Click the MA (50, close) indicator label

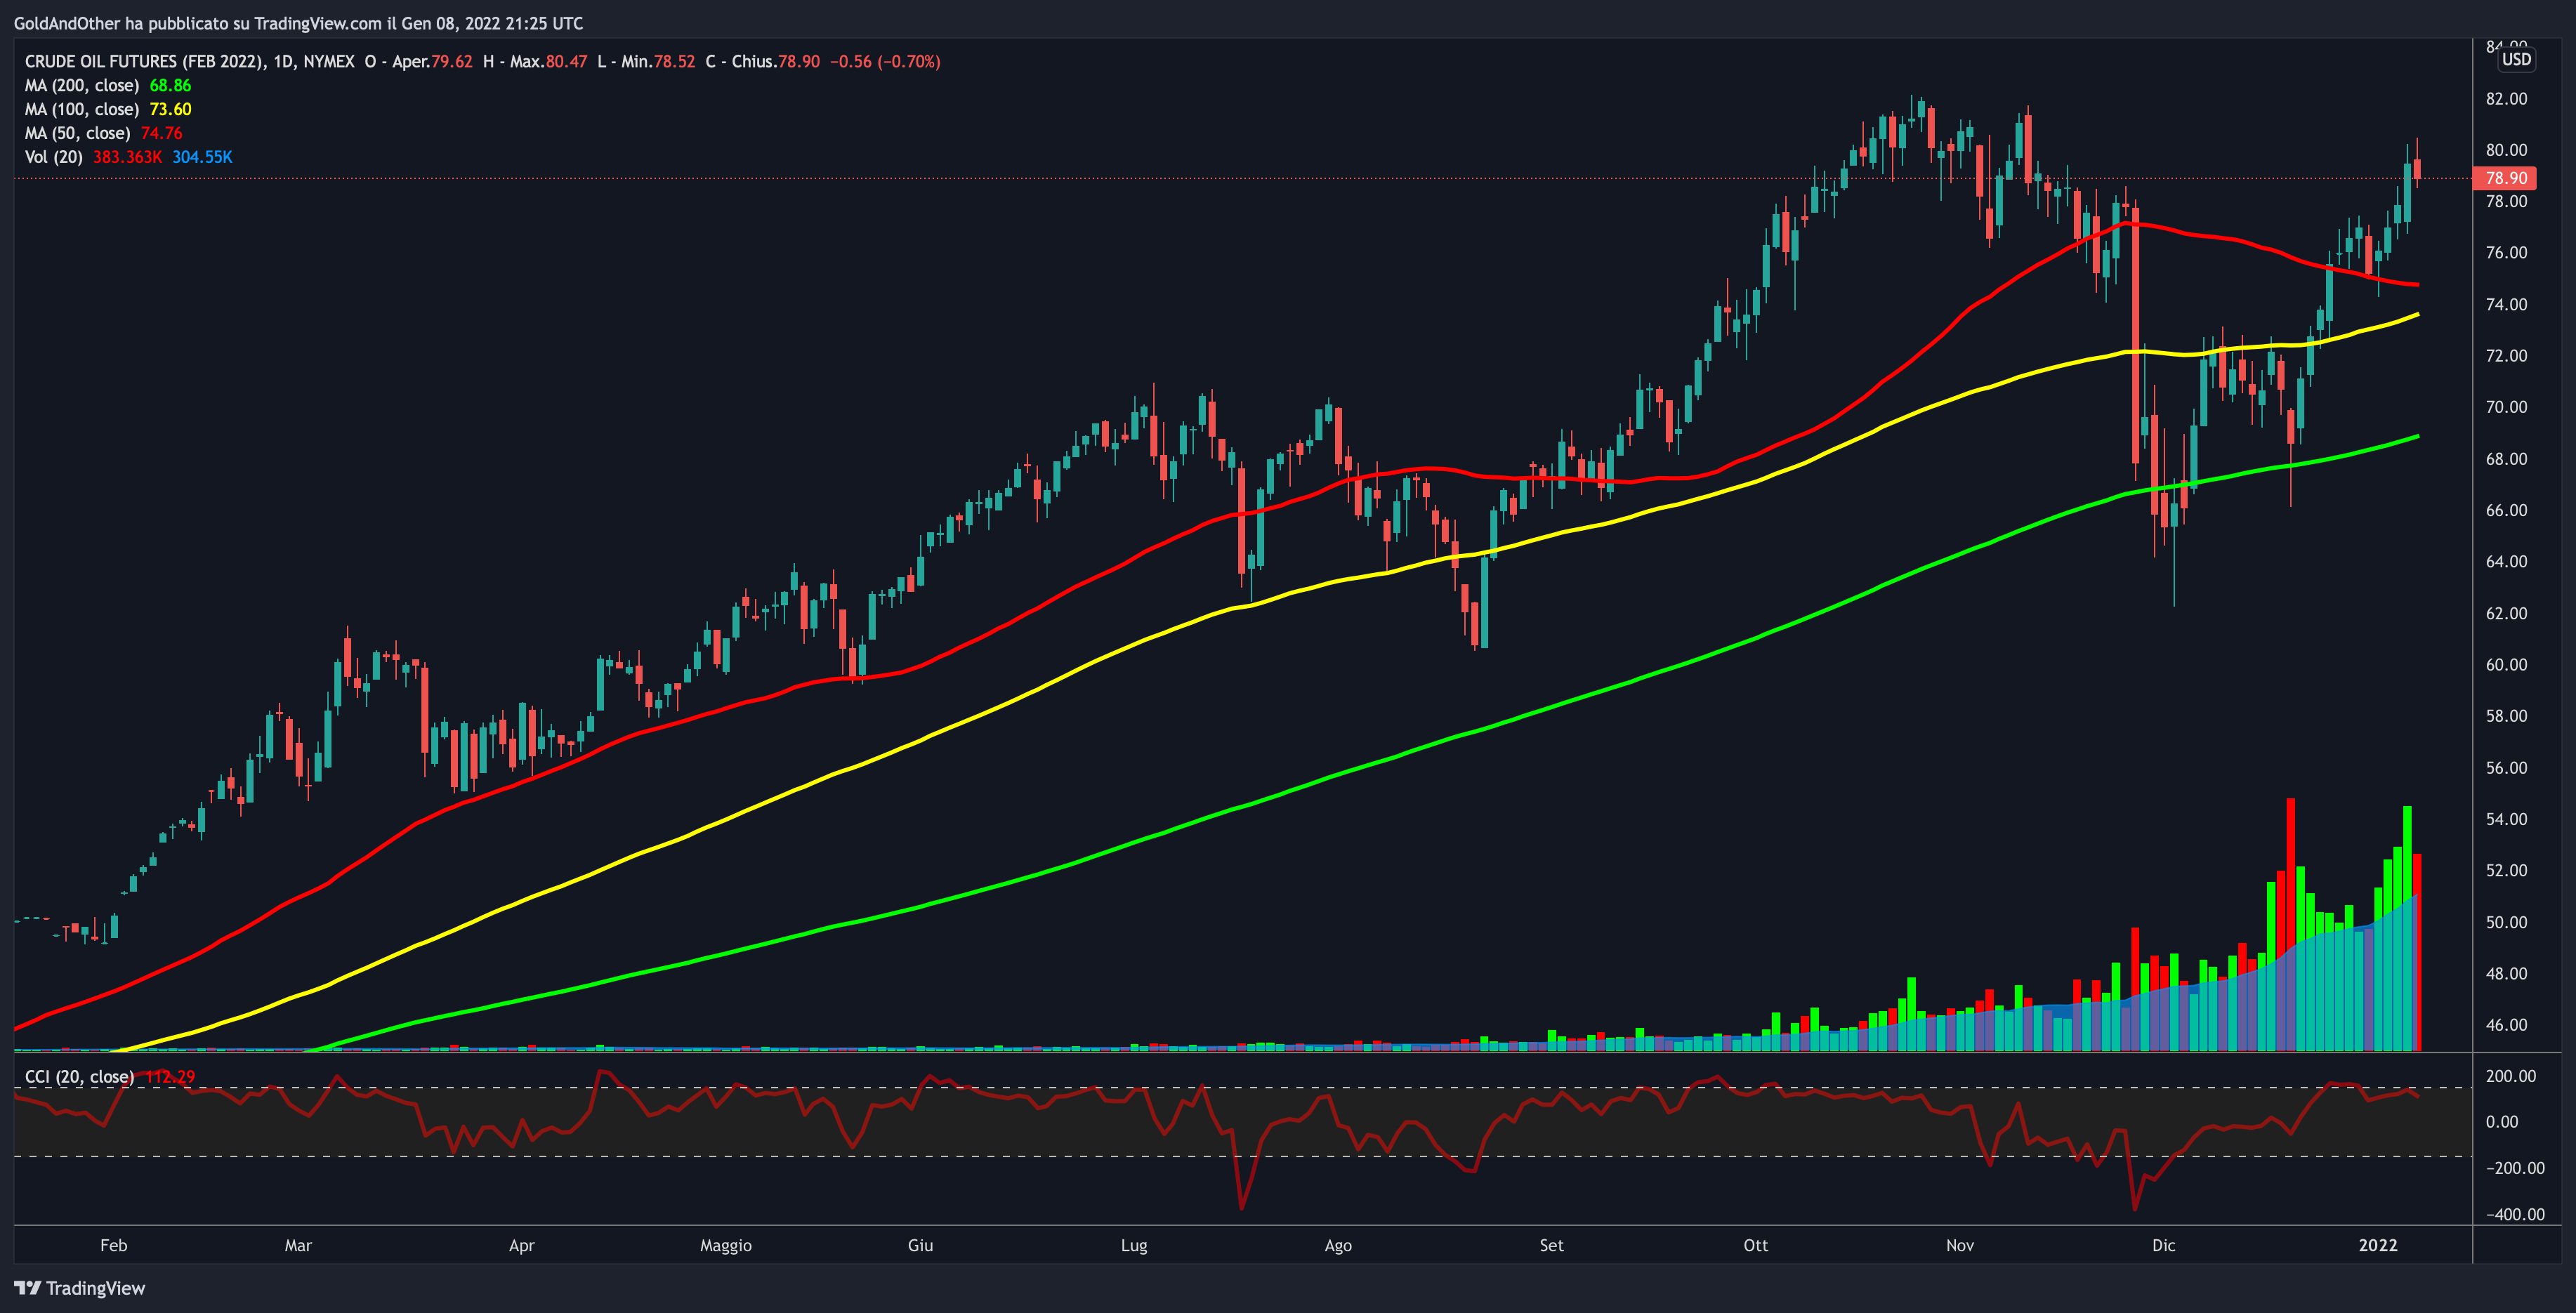(x=78, y=133)
